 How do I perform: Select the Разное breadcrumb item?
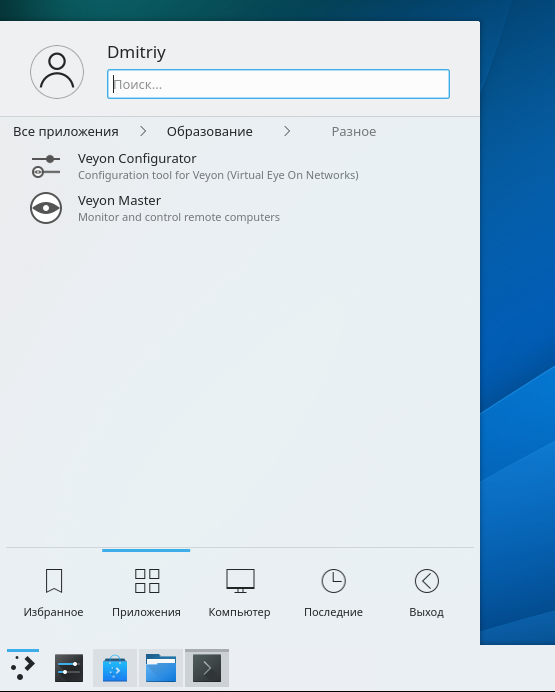(x=354, y=132)
